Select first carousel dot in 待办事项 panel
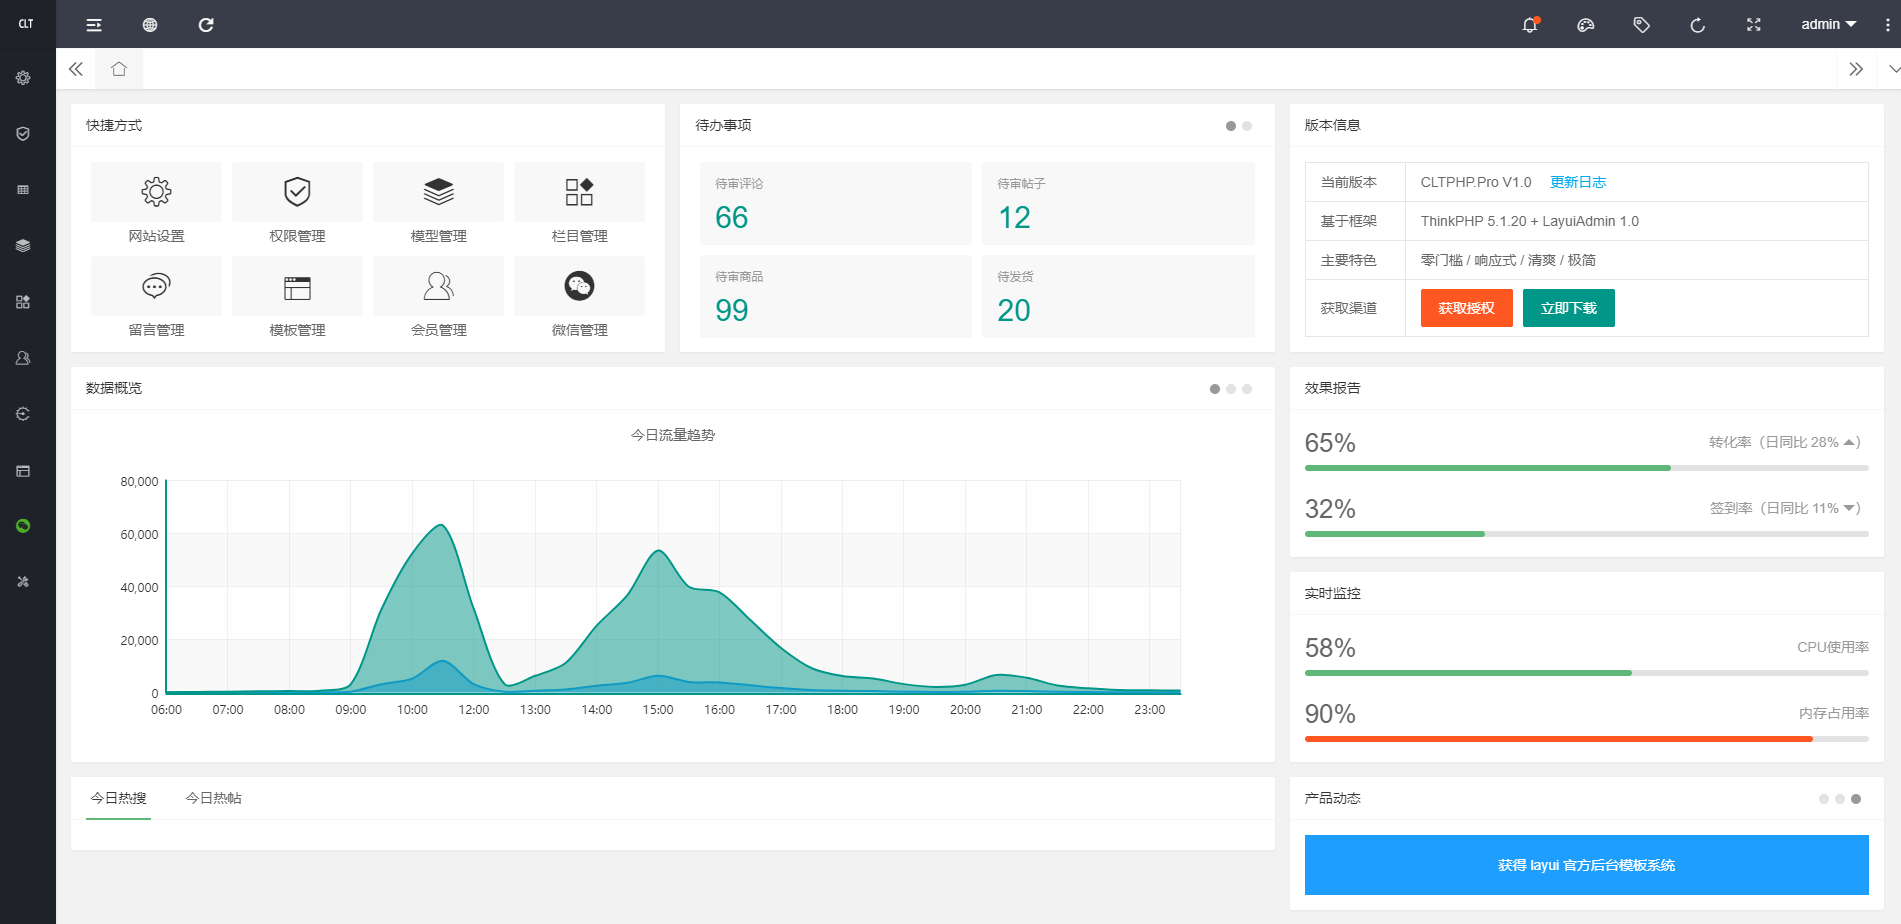Screen dimensions: 1901x924 [1231, 126]
